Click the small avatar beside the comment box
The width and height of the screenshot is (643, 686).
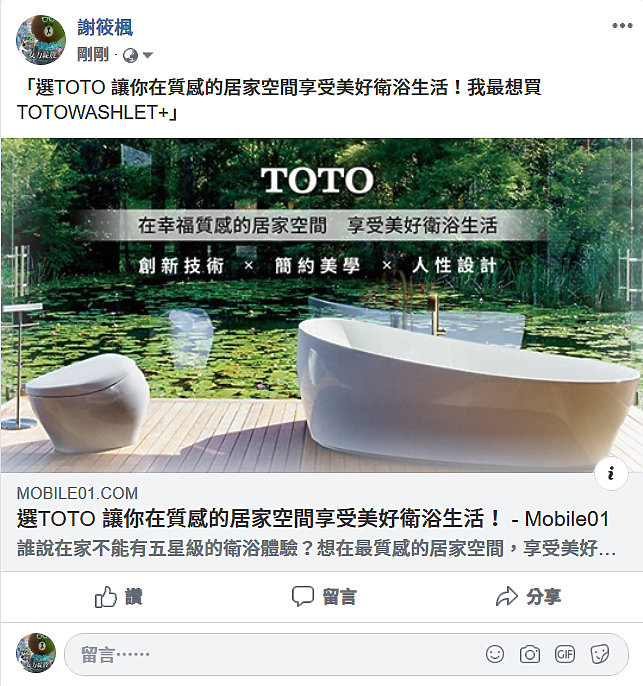click(36, 653)
